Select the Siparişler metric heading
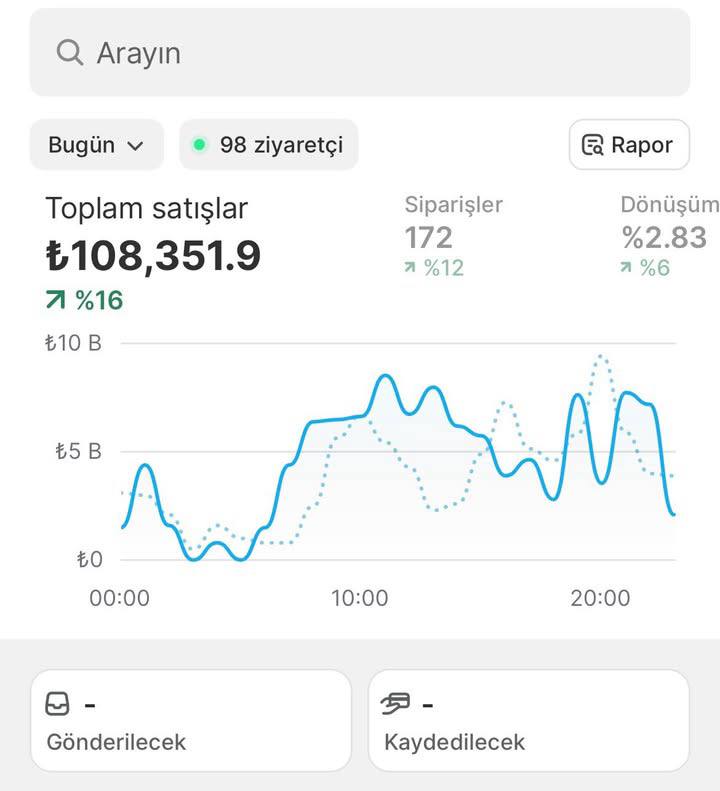The height and width of the screenshot is (791, 720). click(453, 205)
